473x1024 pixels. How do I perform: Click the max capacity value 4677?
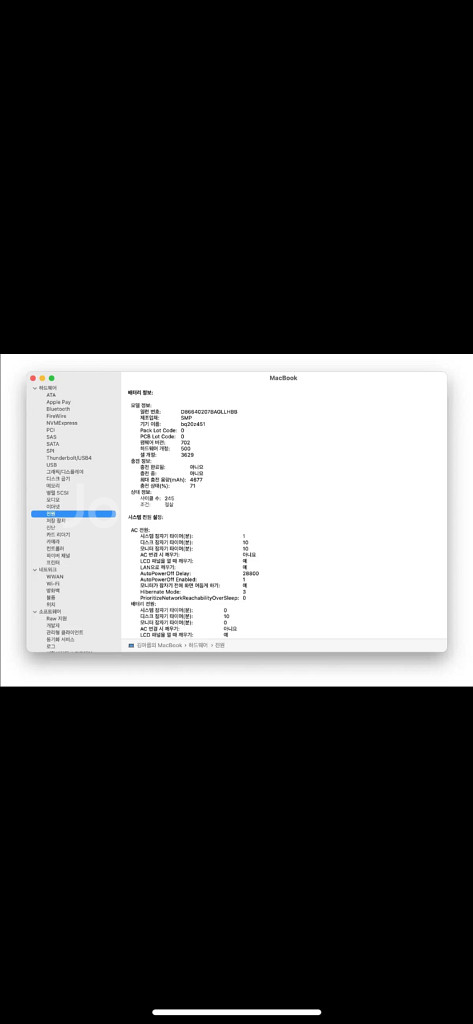(196, 479)
